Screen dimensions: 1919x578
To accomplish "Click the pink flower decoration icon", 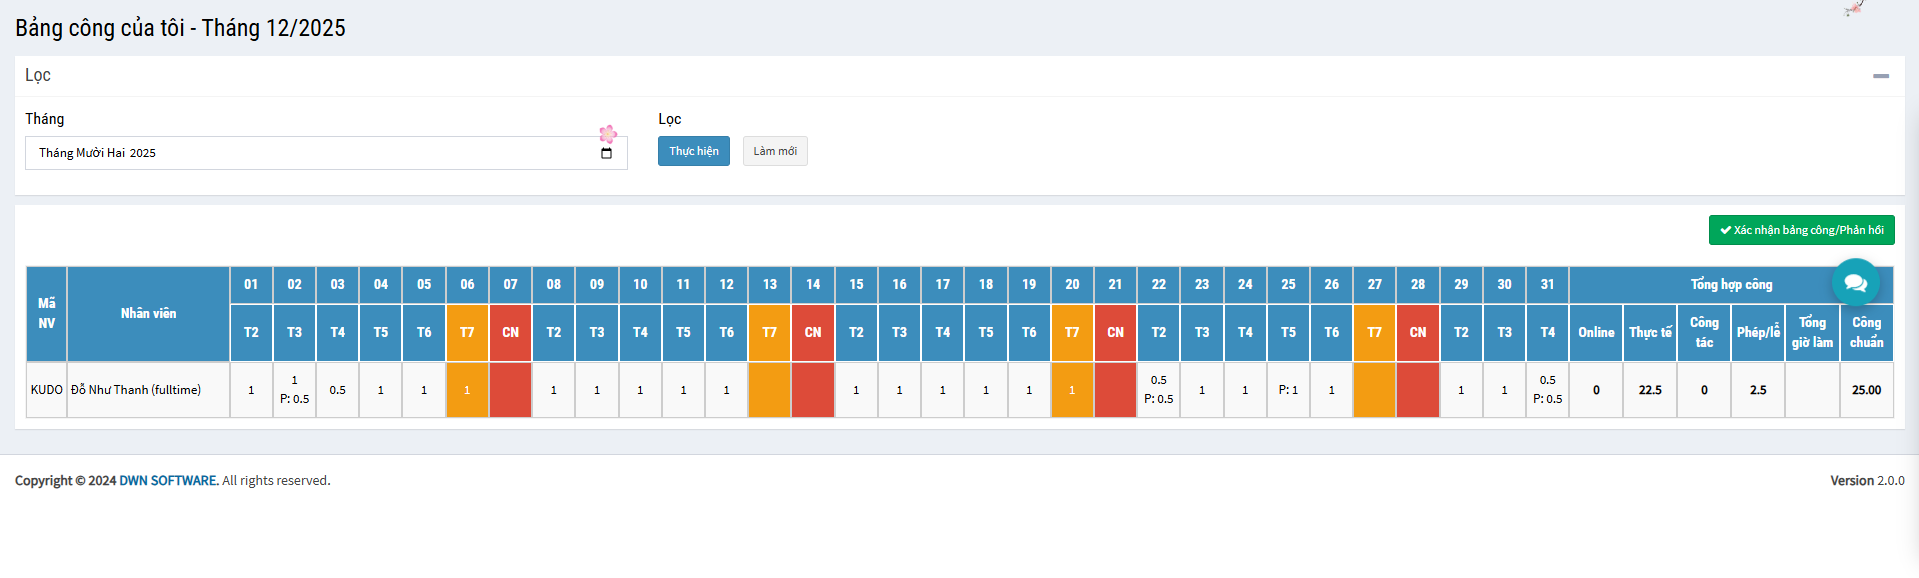I will (x=608, y=134).
